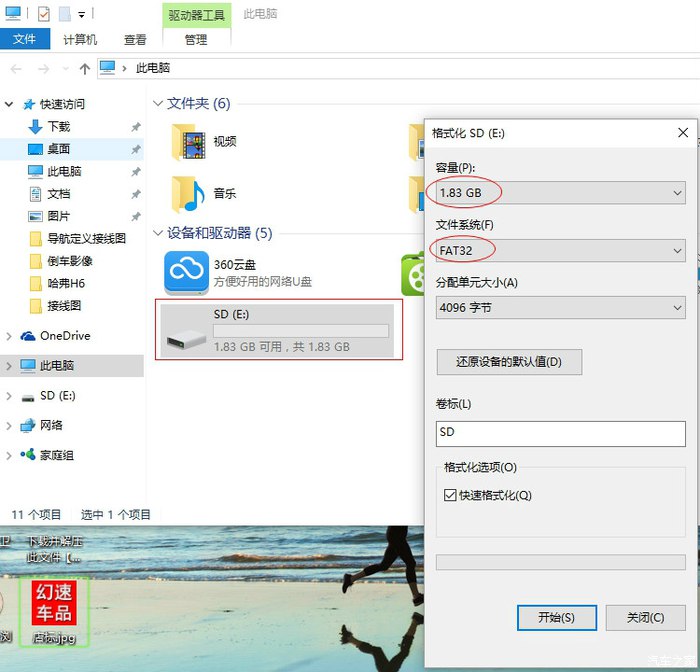Click the 驱动器工具 contextual tab header
This screenshot has width=700, height=672.
[x=196, y=16]
